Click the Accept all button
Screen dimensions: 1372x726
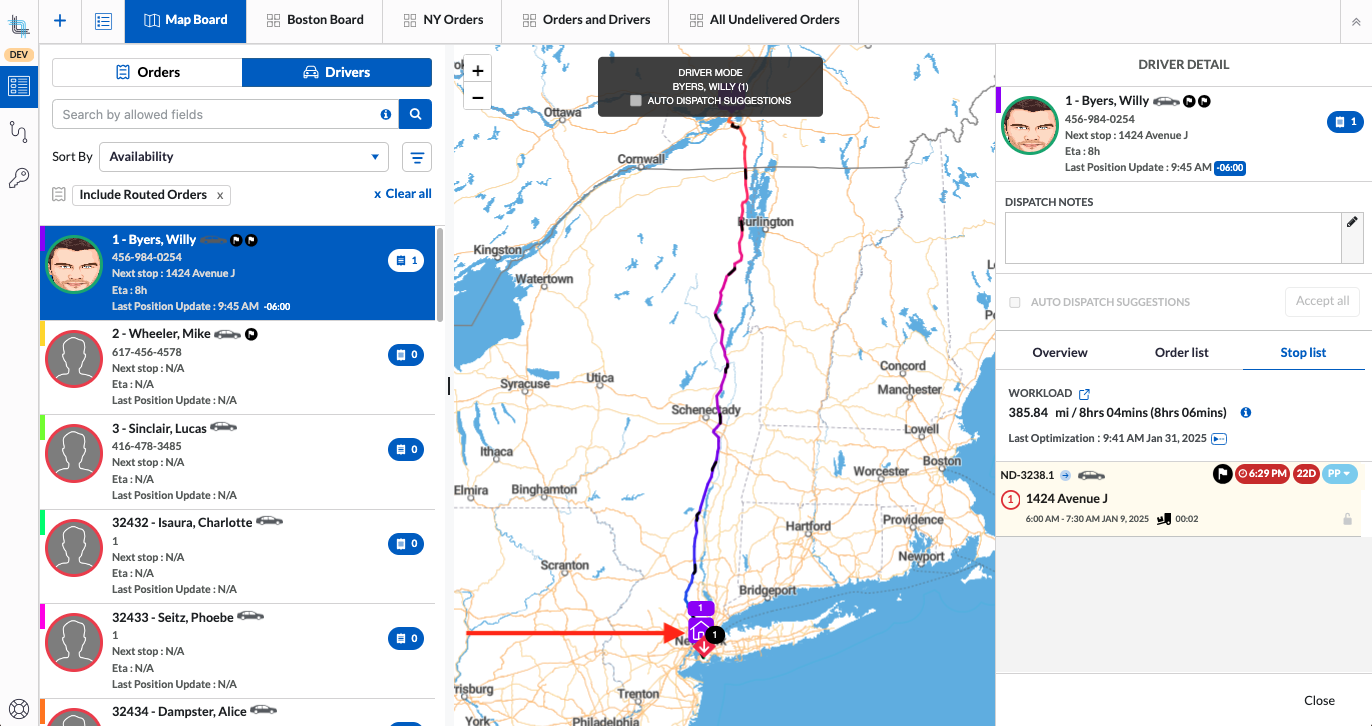click(1323, 301)
